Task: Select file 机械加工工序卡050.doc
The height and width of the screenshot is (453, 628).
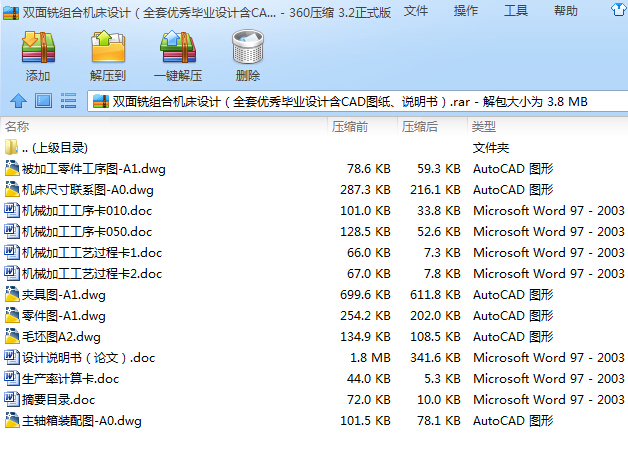Action: point(314,232)
